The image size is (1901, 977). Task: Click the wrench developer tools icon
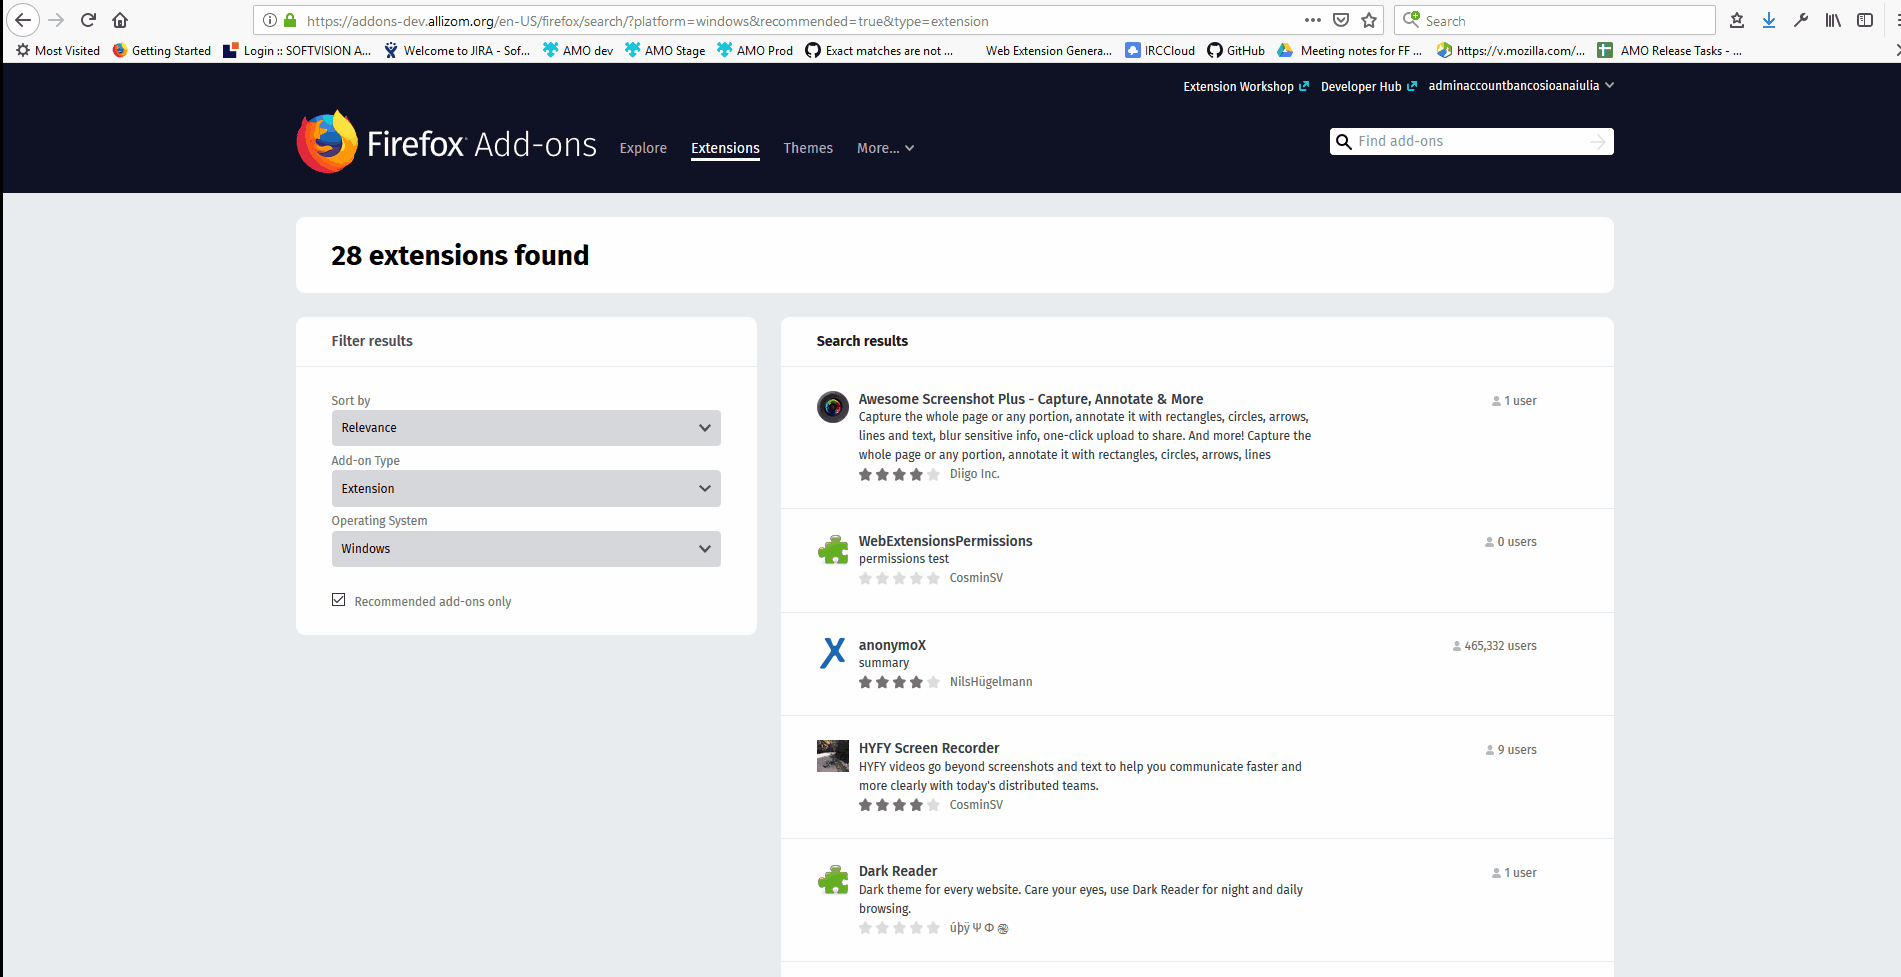(1801, 20)
